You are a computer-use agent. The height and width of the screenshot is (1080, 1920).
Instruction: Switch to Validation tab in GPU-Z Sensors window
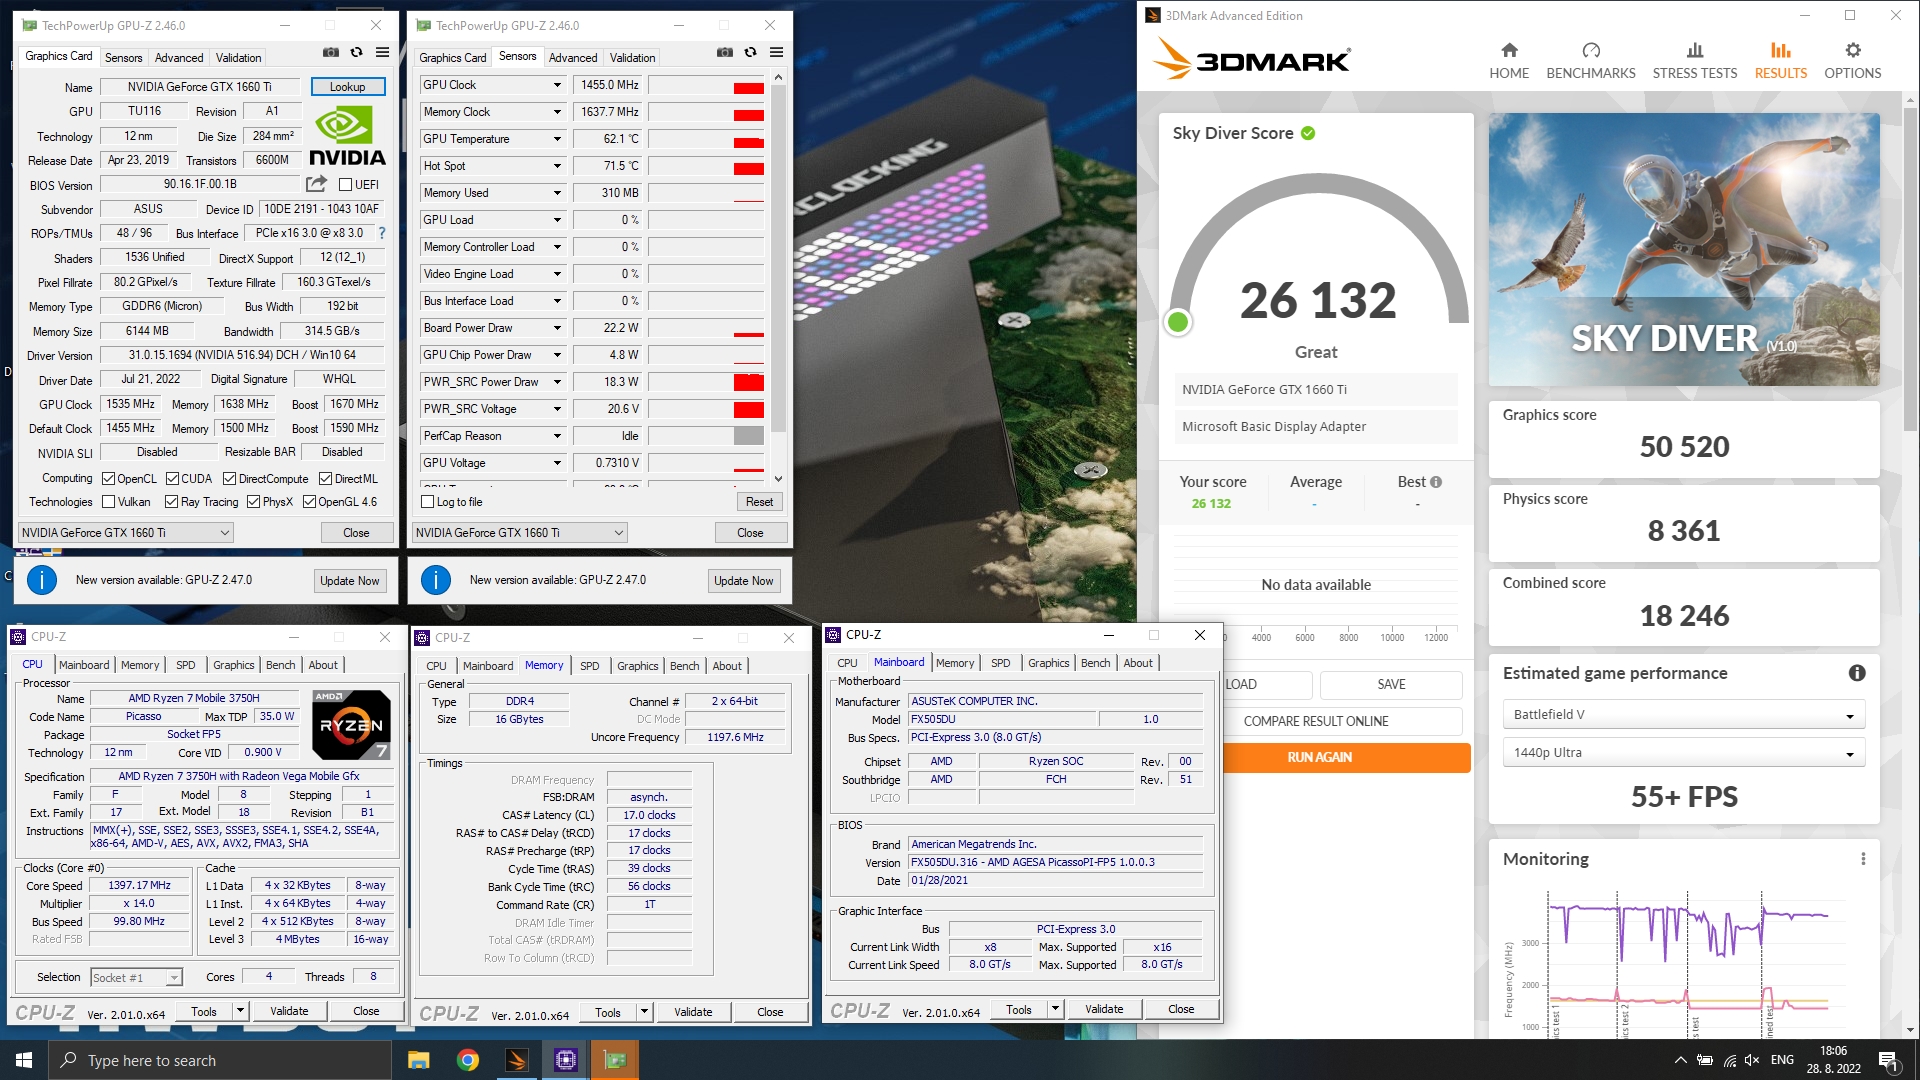[x=632, y=58]
